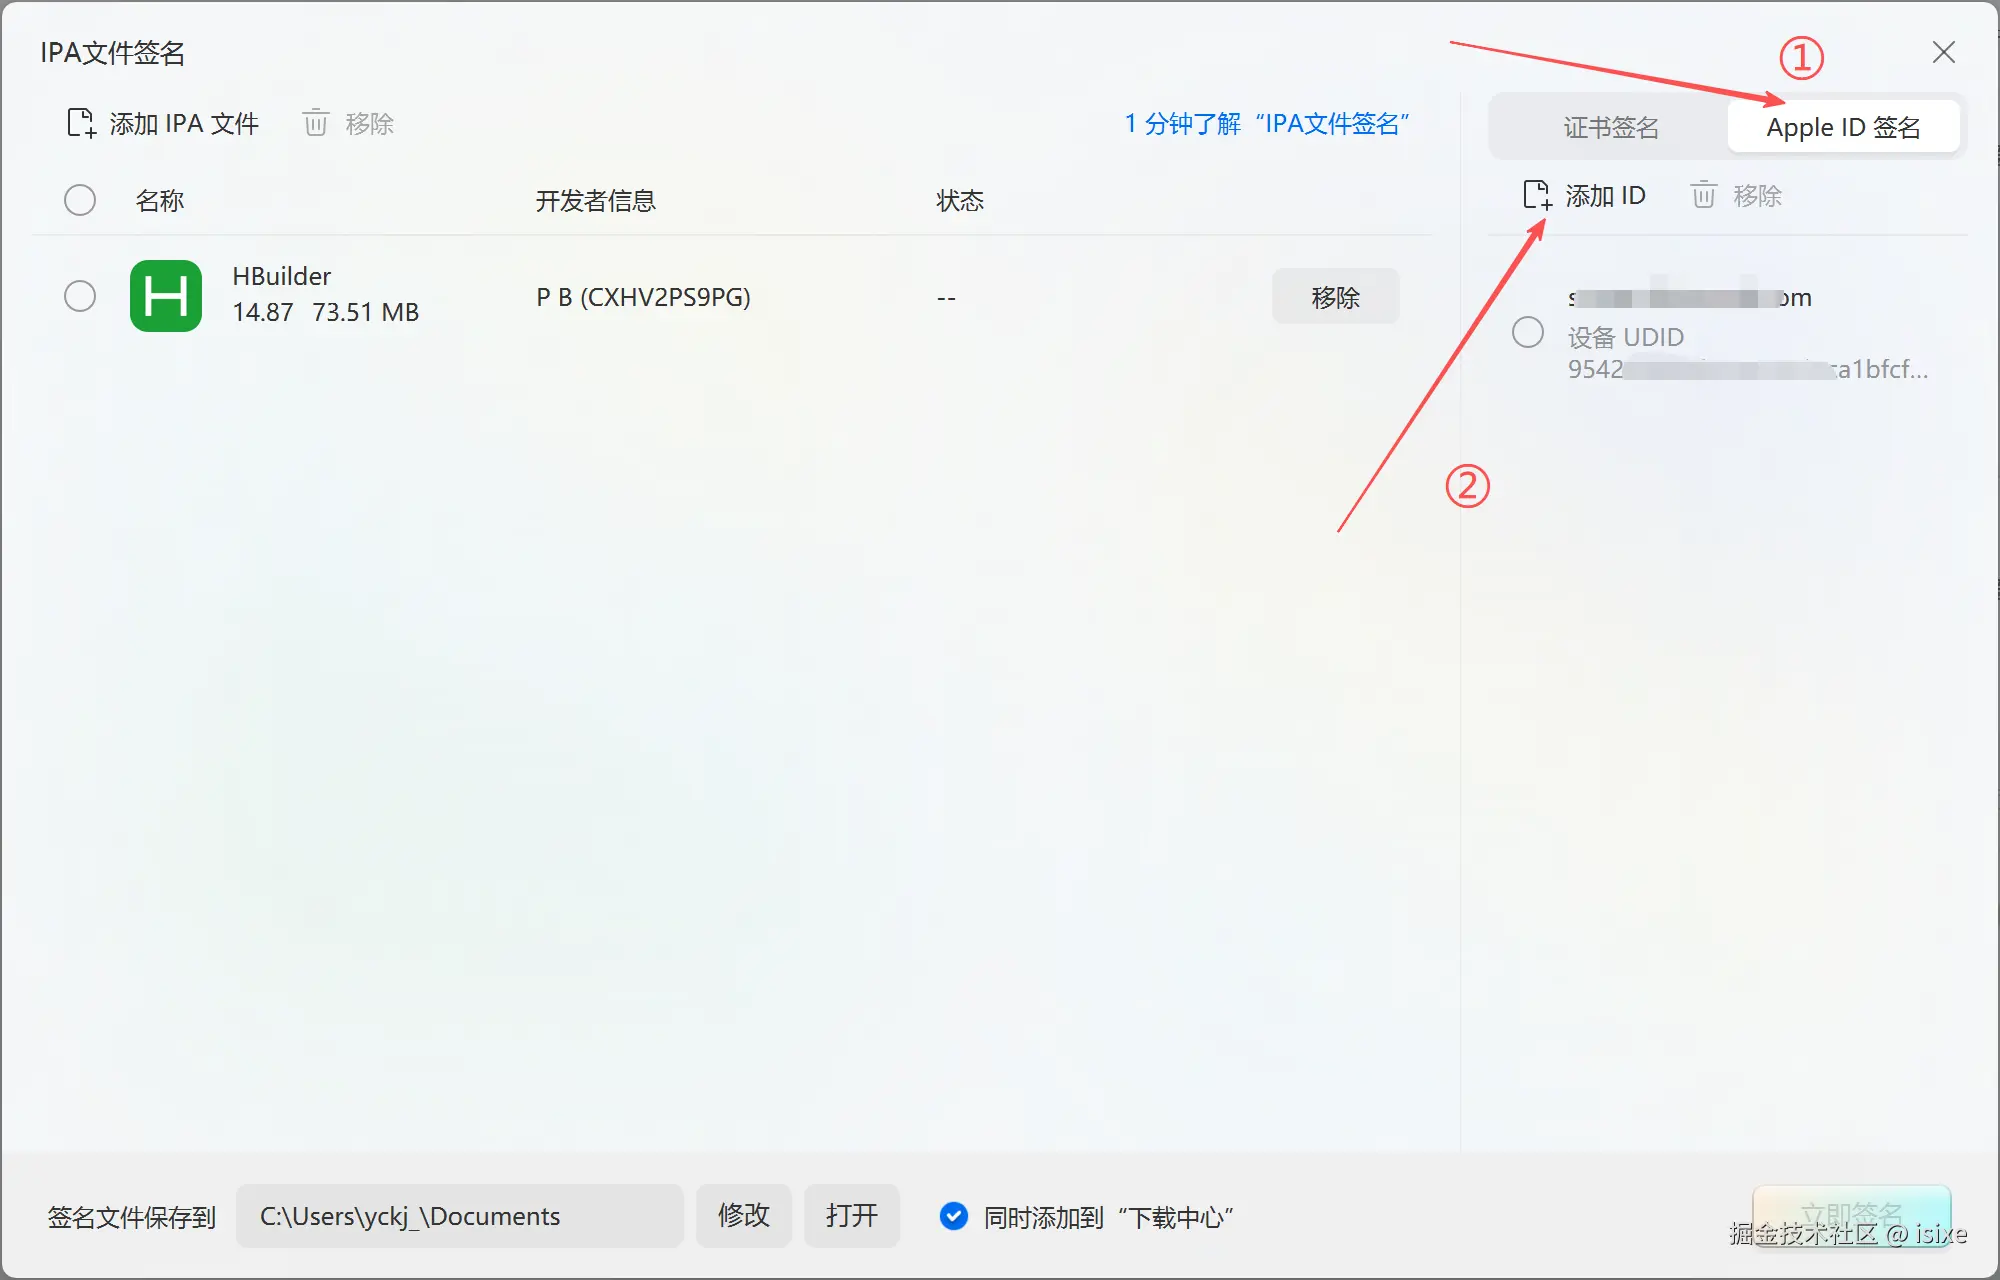The width and height of the screenshot is (2000, 1280).
Task: Toggle the select-all checkbox in list header
Action: pyautogui.click(x=80, y=200)
